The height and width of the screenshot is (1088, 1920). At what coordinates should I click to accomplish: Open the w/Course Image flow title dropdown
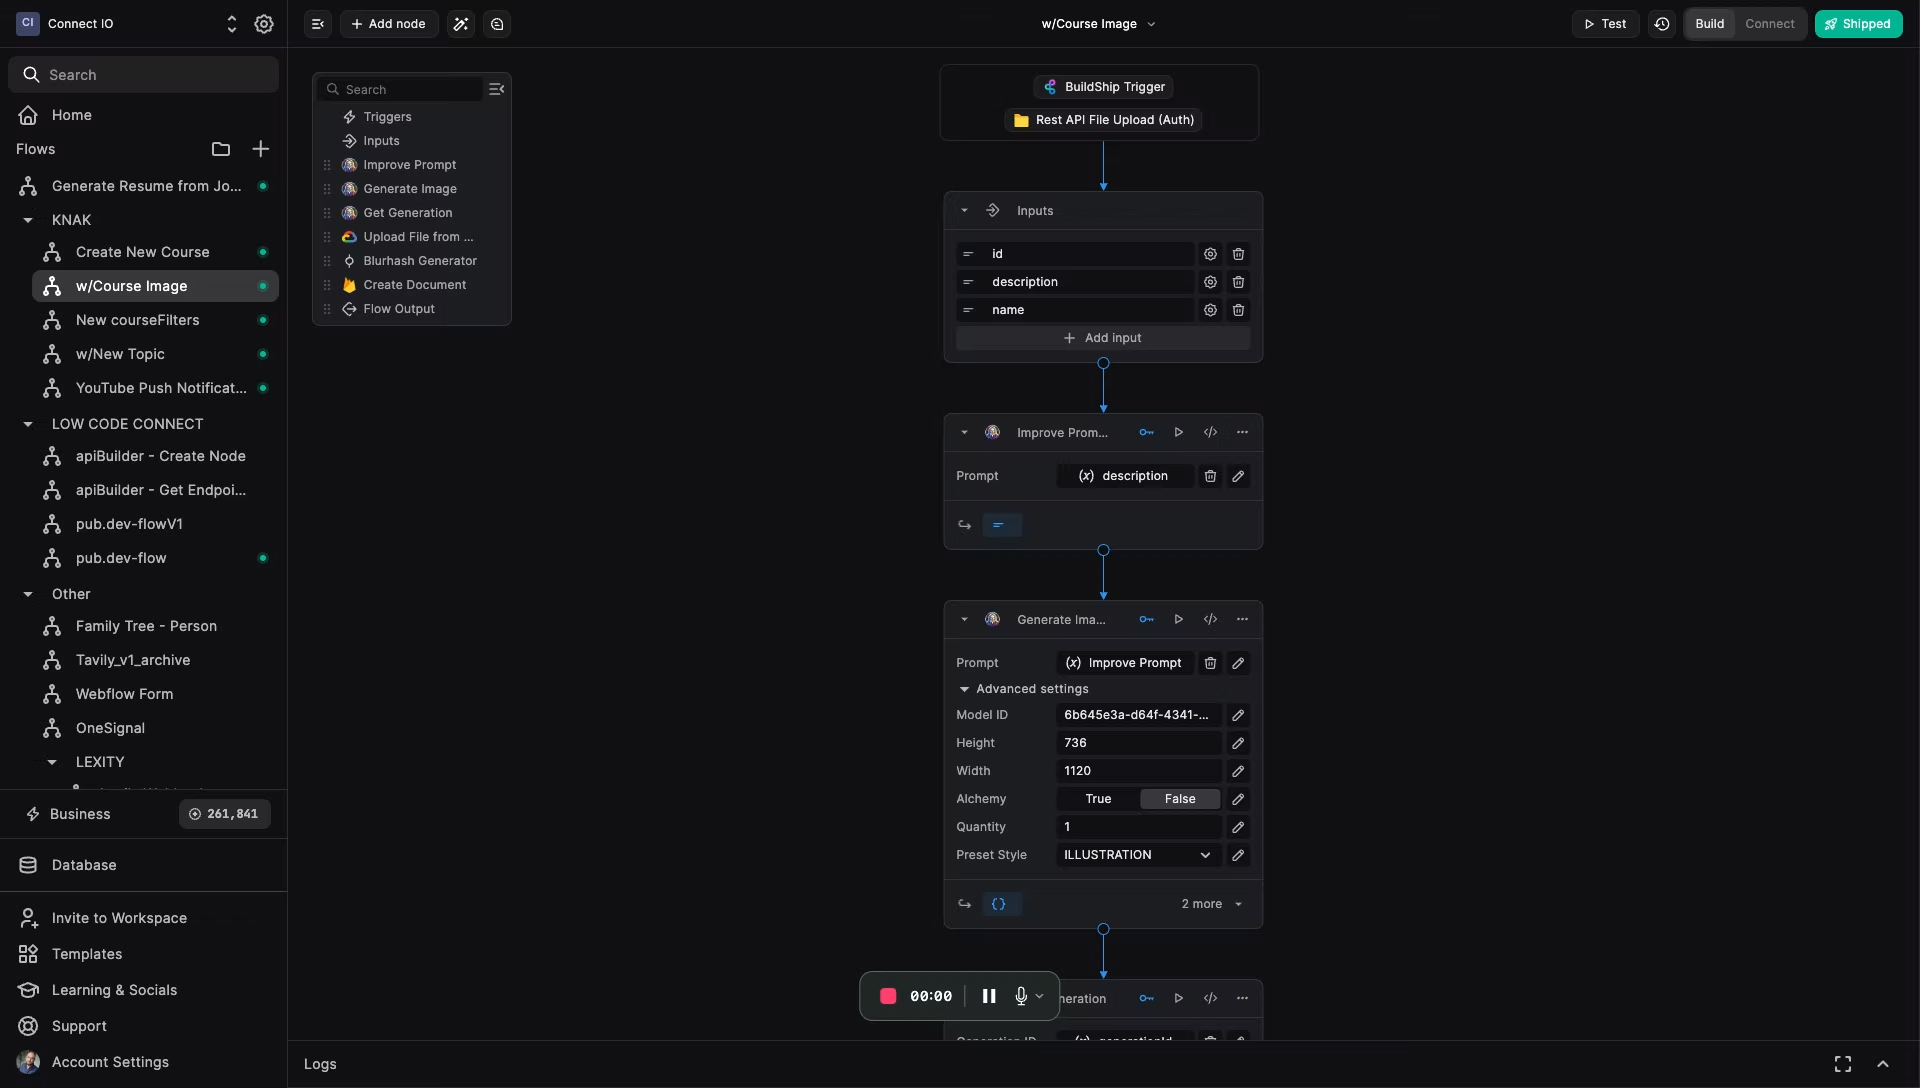[x=1152, y=23]
